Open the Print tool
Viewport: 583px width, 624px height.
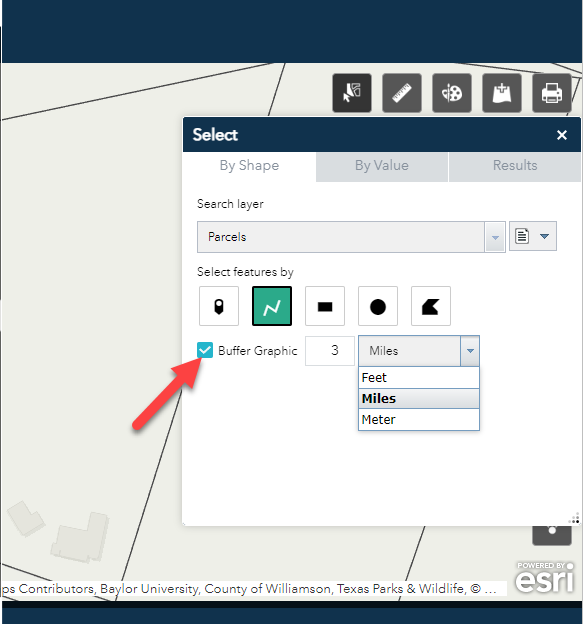(x=552, y=93)
